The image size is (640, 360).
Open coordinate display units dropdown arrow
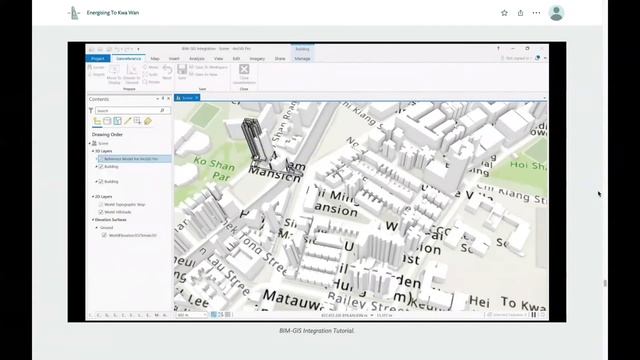tap(372, 315)
